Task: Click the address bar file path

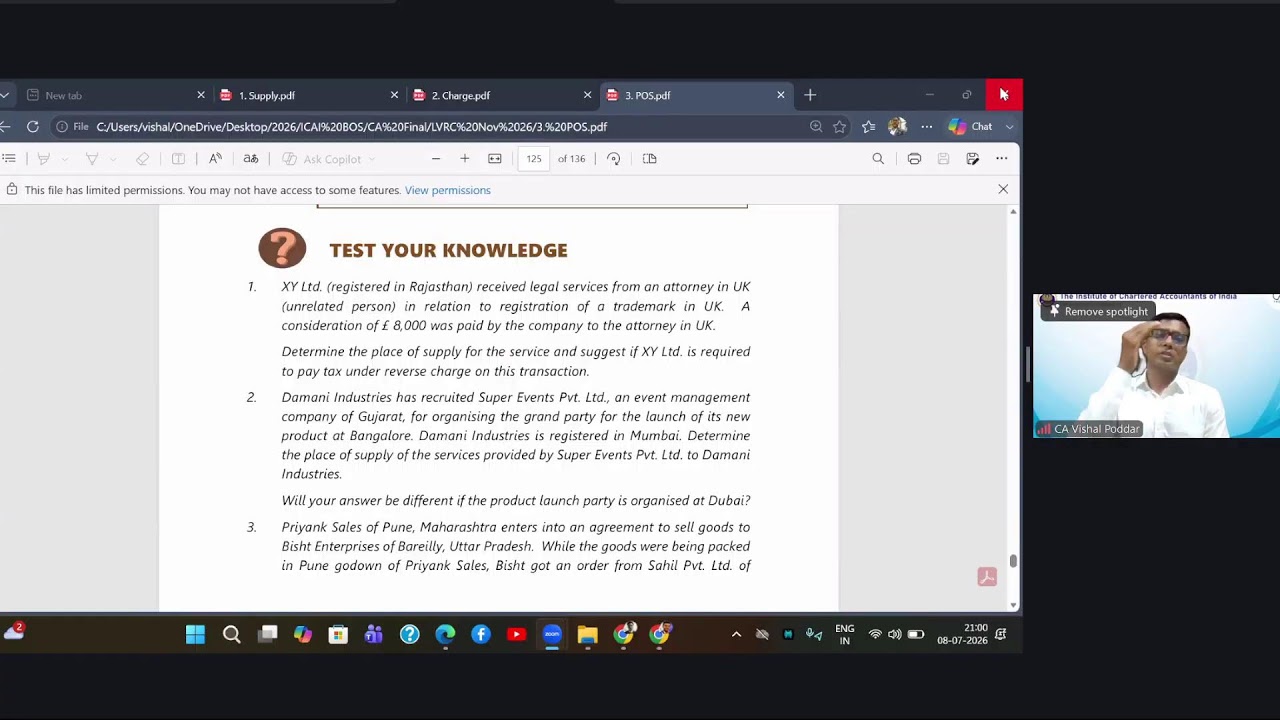Action: click(352, 127)
